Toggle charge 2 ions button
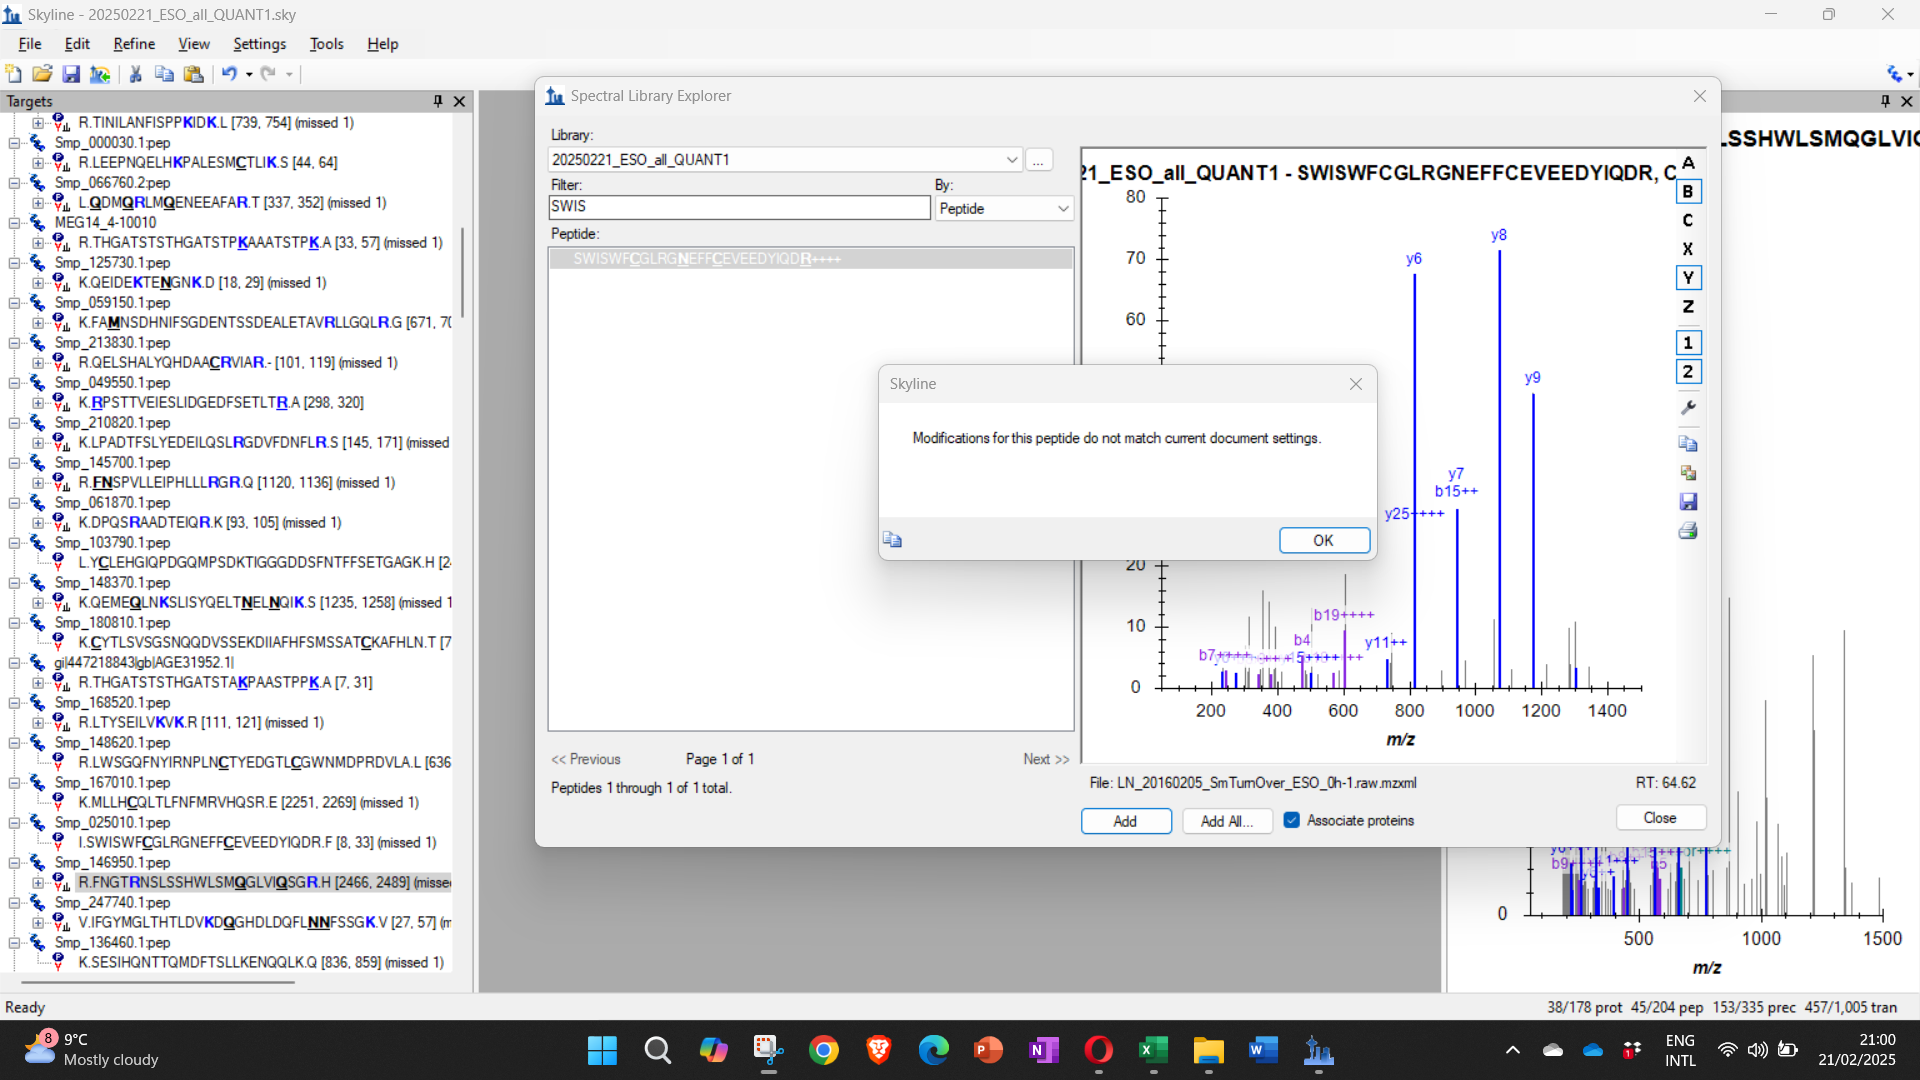The width and height of the screenshot is (1920, 1080). pyautogui.click(x=1688, y=372)
